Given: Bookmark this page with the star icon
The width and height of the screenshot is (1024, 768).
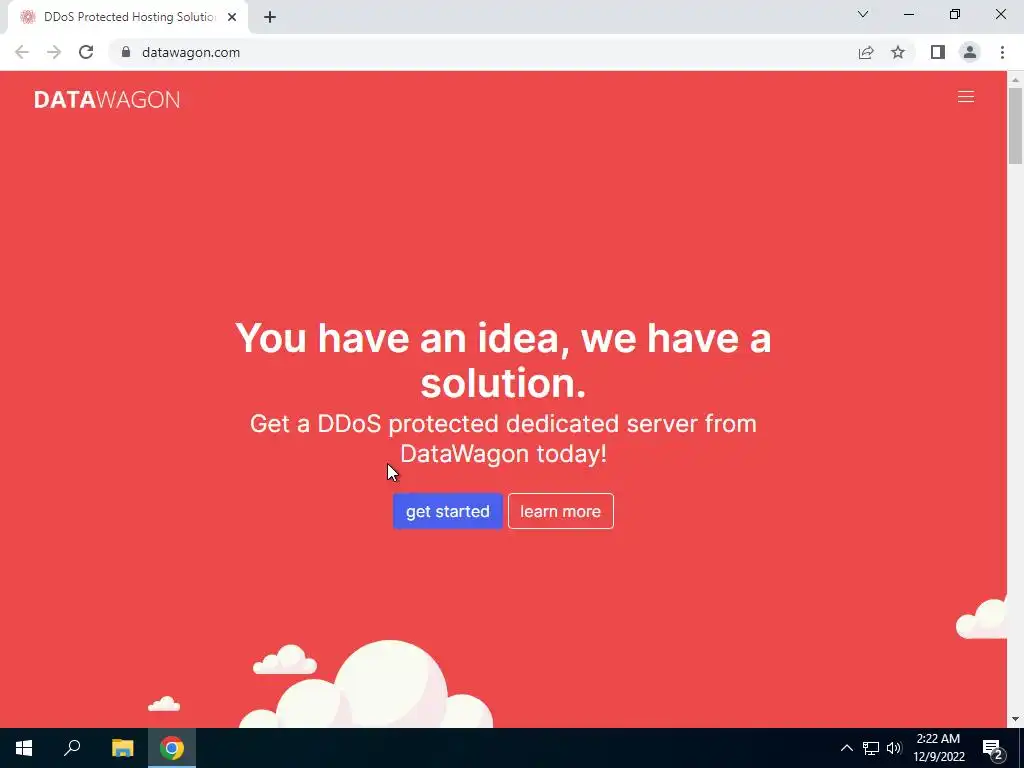Looking at the screenshot, I should [x=898, y=52].
